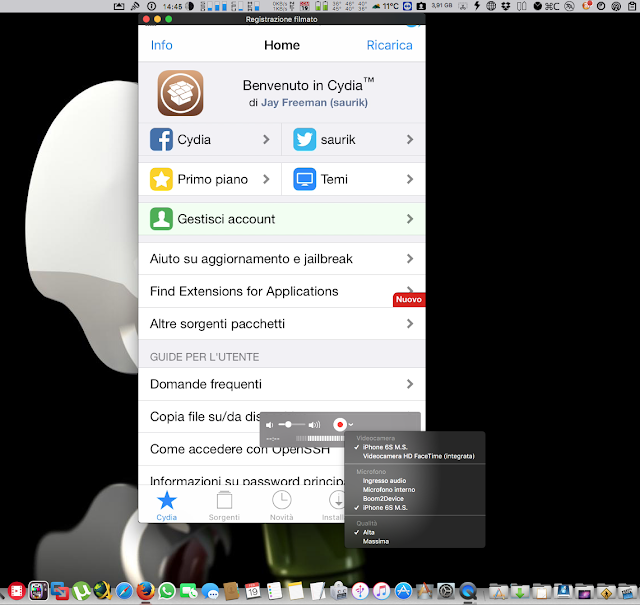
Task: Click the Dropbox menu bar icon
Action: pos(506,6)
